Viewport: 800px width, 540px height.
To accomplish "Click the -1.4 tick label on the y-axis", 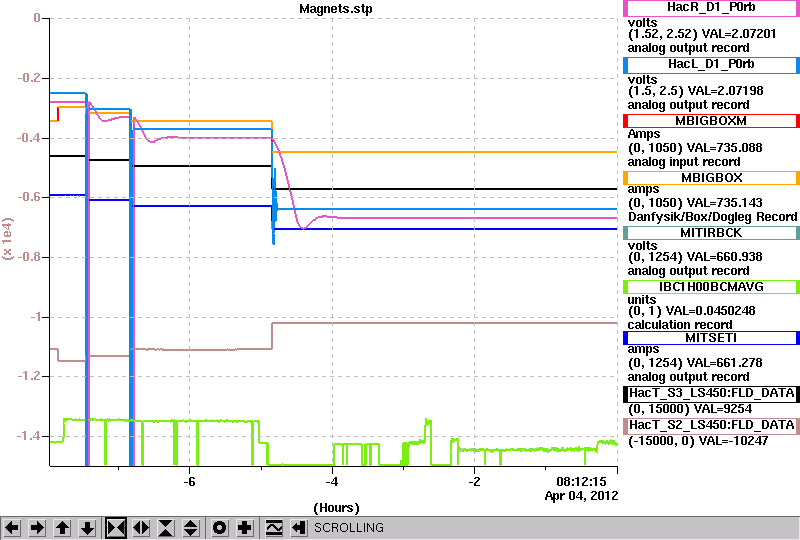I will pos(29,436).
